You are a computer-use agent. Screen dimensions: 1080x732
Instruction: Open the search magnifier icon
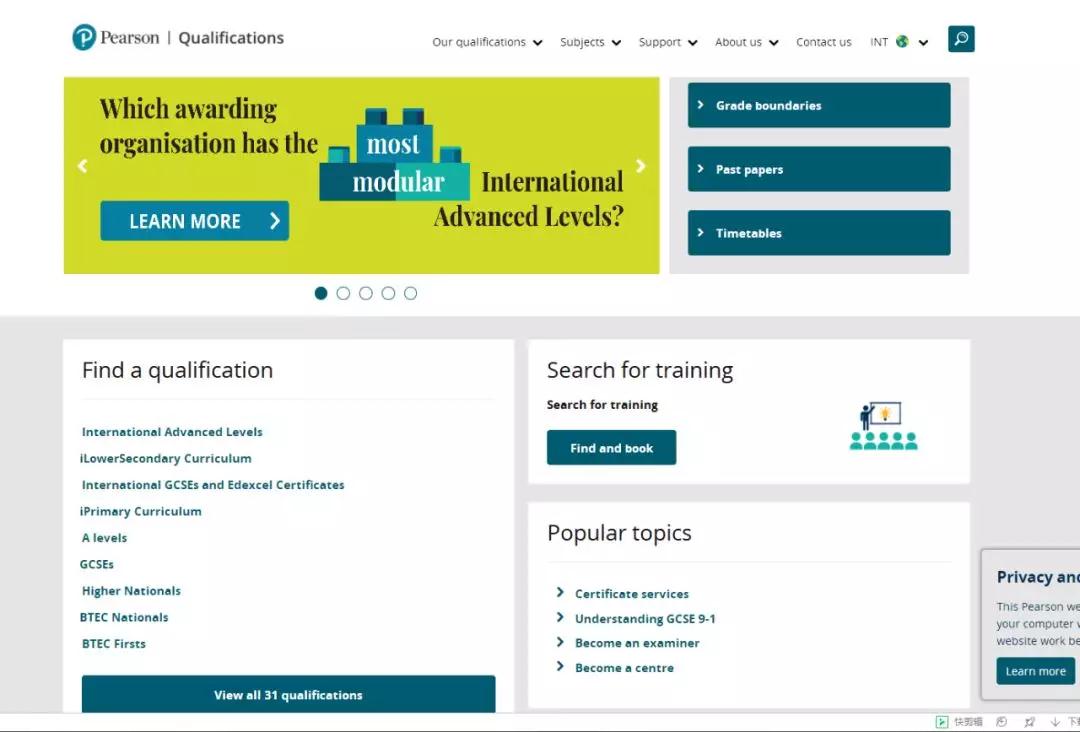coord(961,39)
